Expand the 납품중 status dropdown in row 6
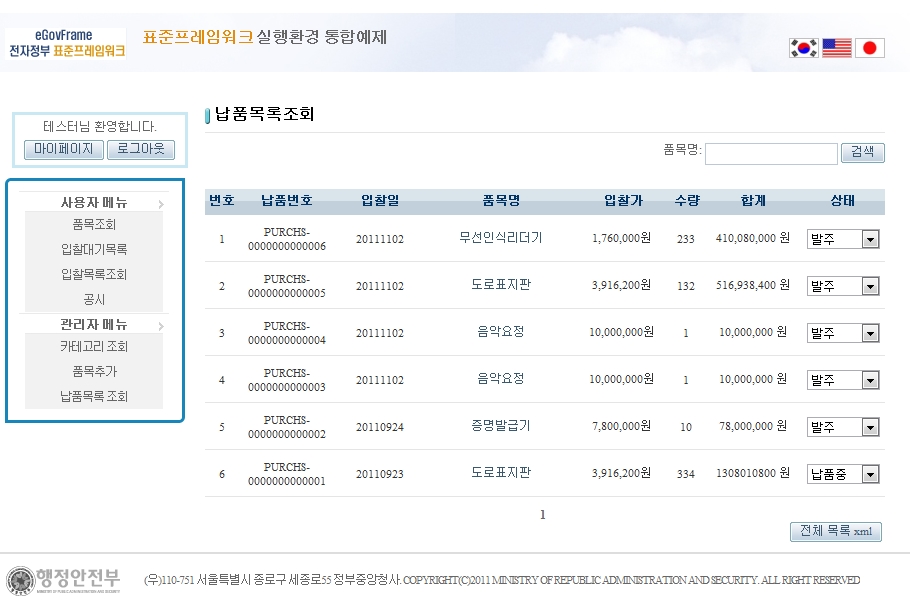910x604 pixels. tap(843, 475)
